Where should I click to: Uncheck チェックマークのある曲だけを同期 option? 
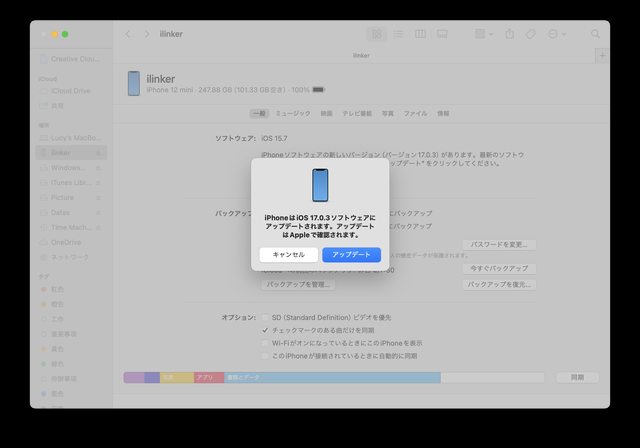tap(265, 330)
